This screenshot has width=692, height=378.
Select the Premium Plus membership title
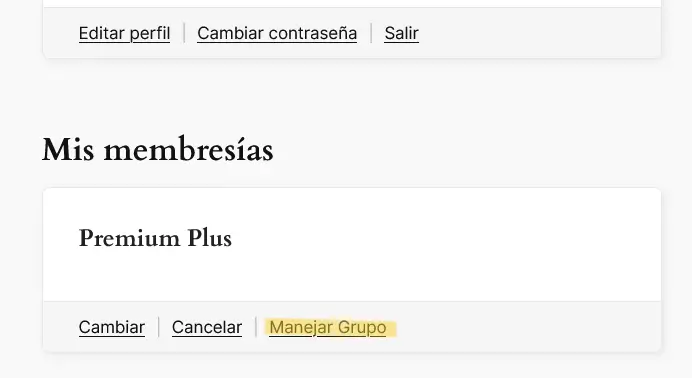(155, 238)
